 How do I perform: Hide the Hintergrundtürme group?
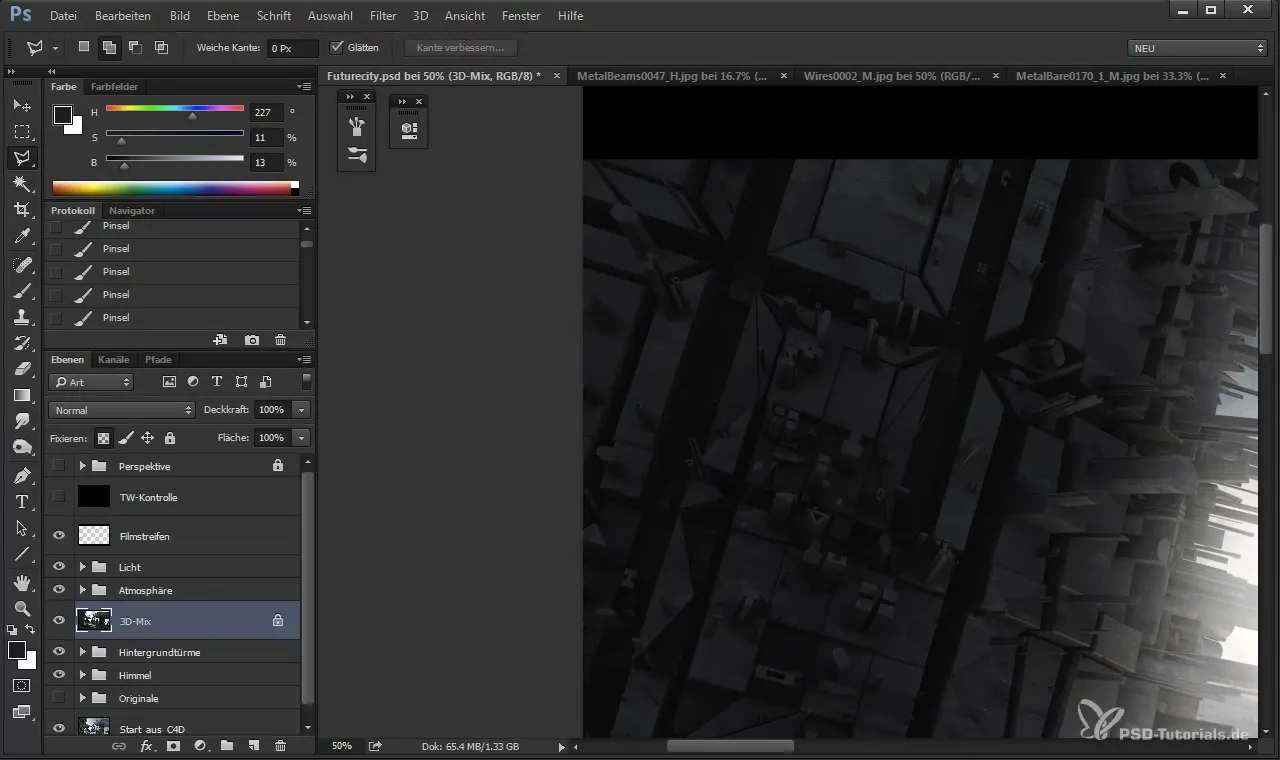click(x=59, y=652)
